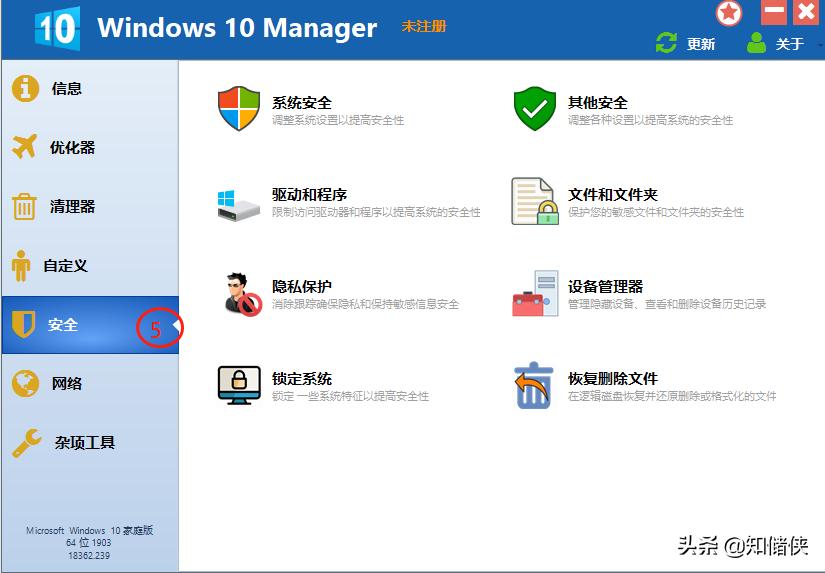Open the 驱动和程序 tool title

(x=309, y=195)
